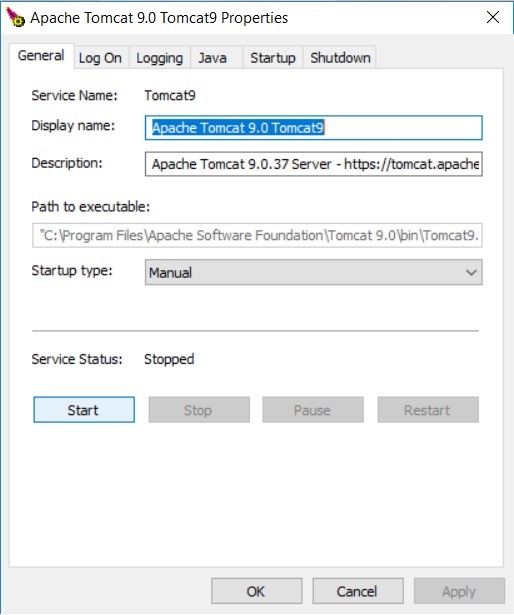
Task: Open the Java tab
Action: (212, 58)
